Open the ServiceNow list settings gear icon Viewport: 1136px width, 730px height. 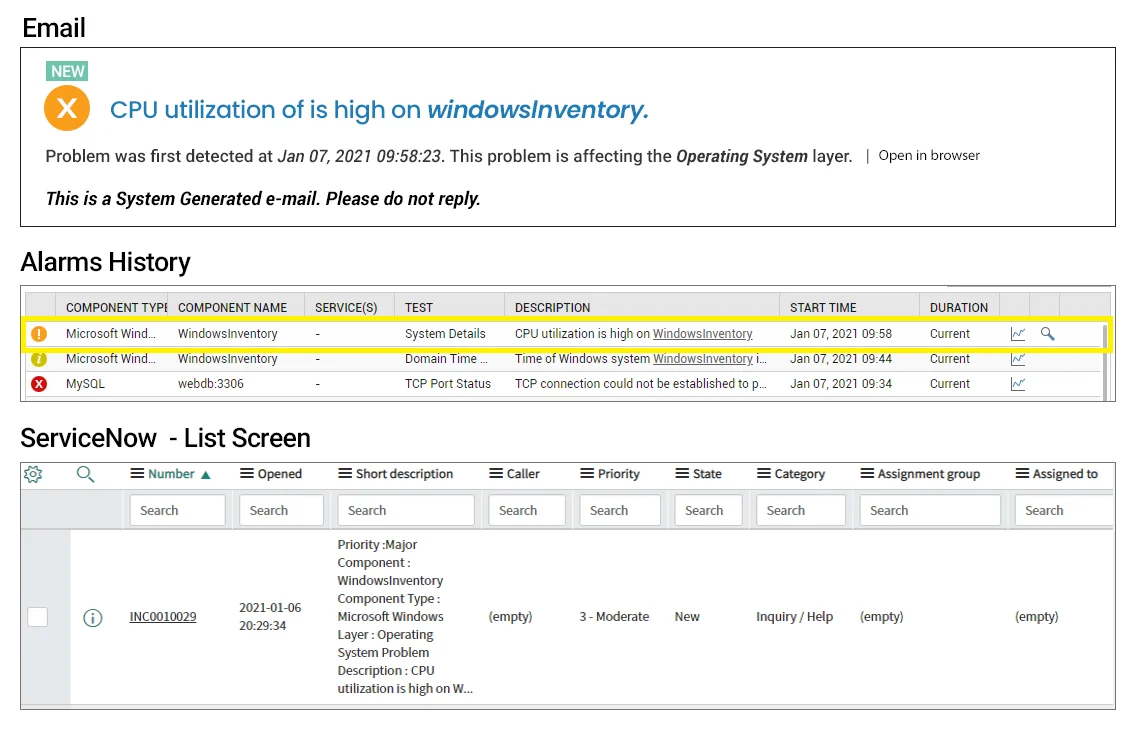tap(33, 474)
